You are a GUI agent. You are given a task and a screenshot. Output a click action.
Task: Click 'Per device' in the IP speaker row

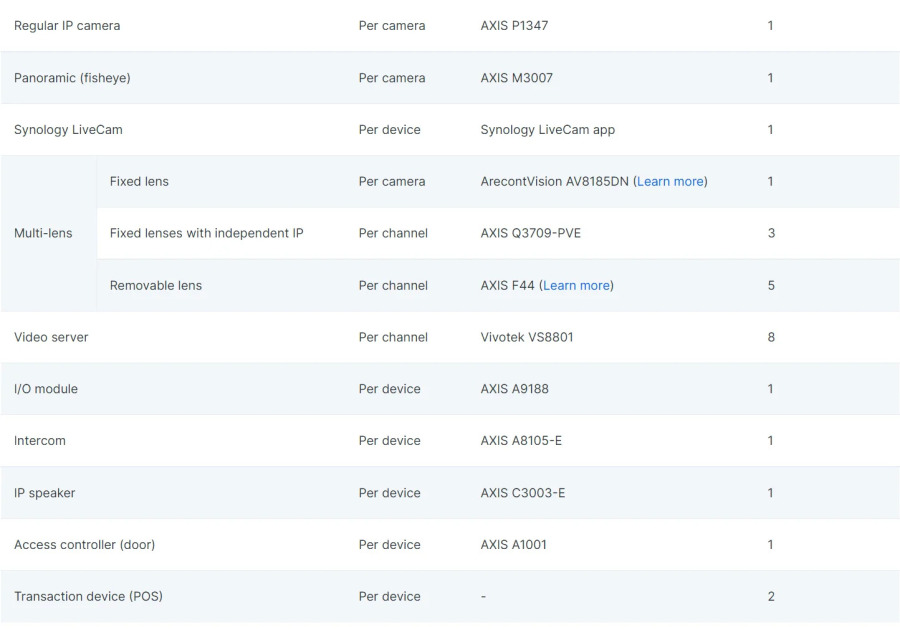tap(390, 493)
